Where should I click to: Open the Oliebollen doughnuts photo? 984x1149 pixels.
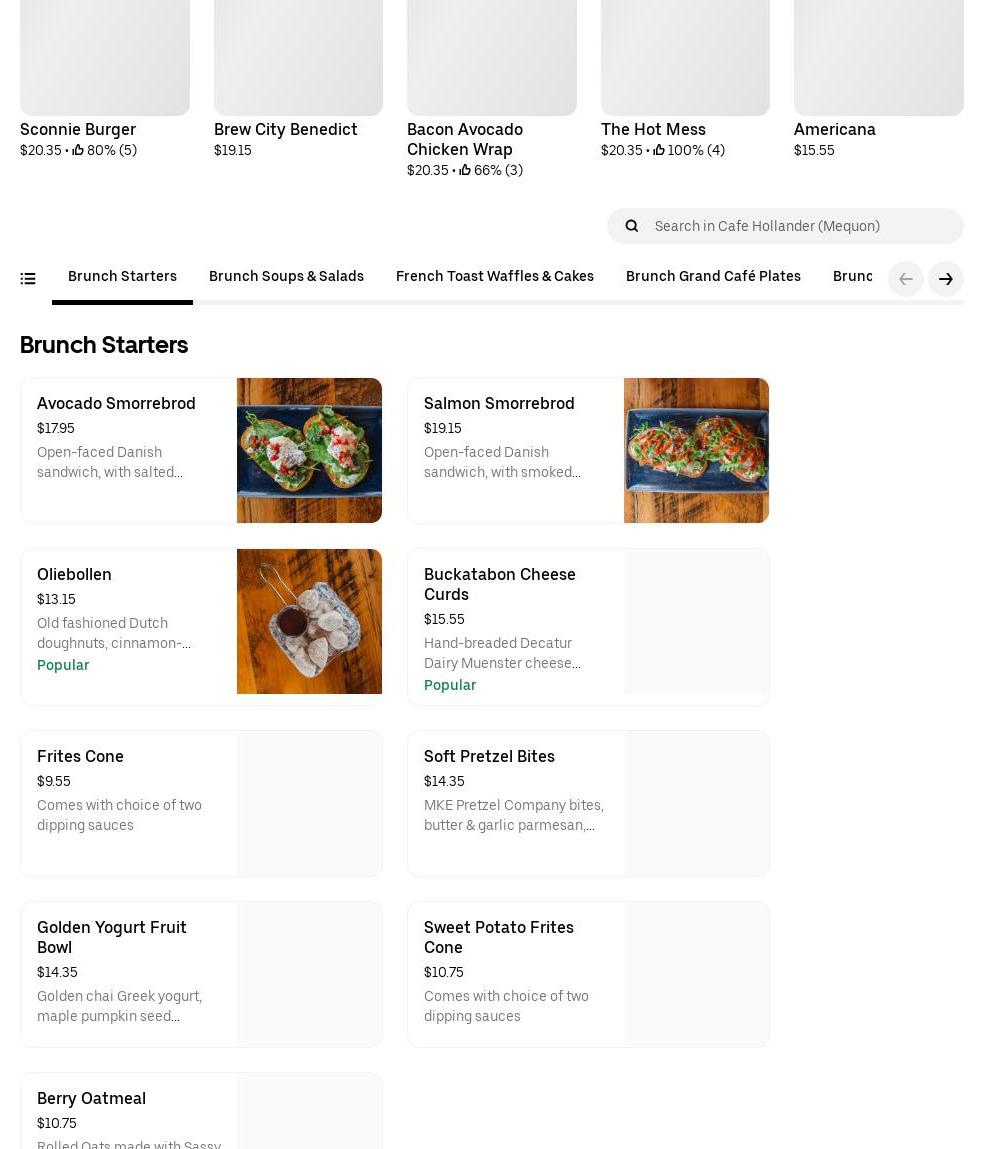click(x=309, y=621)
